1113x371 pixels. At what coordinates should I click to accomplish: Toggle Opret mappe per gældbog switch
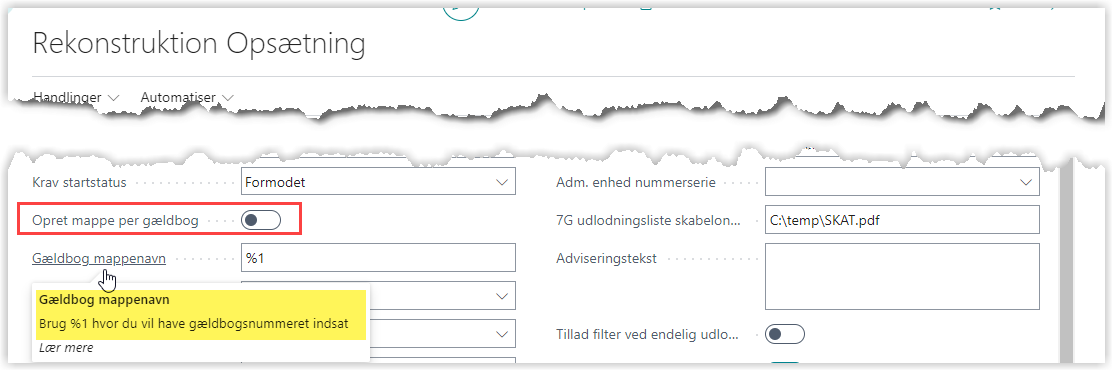[x=261, y=221]
